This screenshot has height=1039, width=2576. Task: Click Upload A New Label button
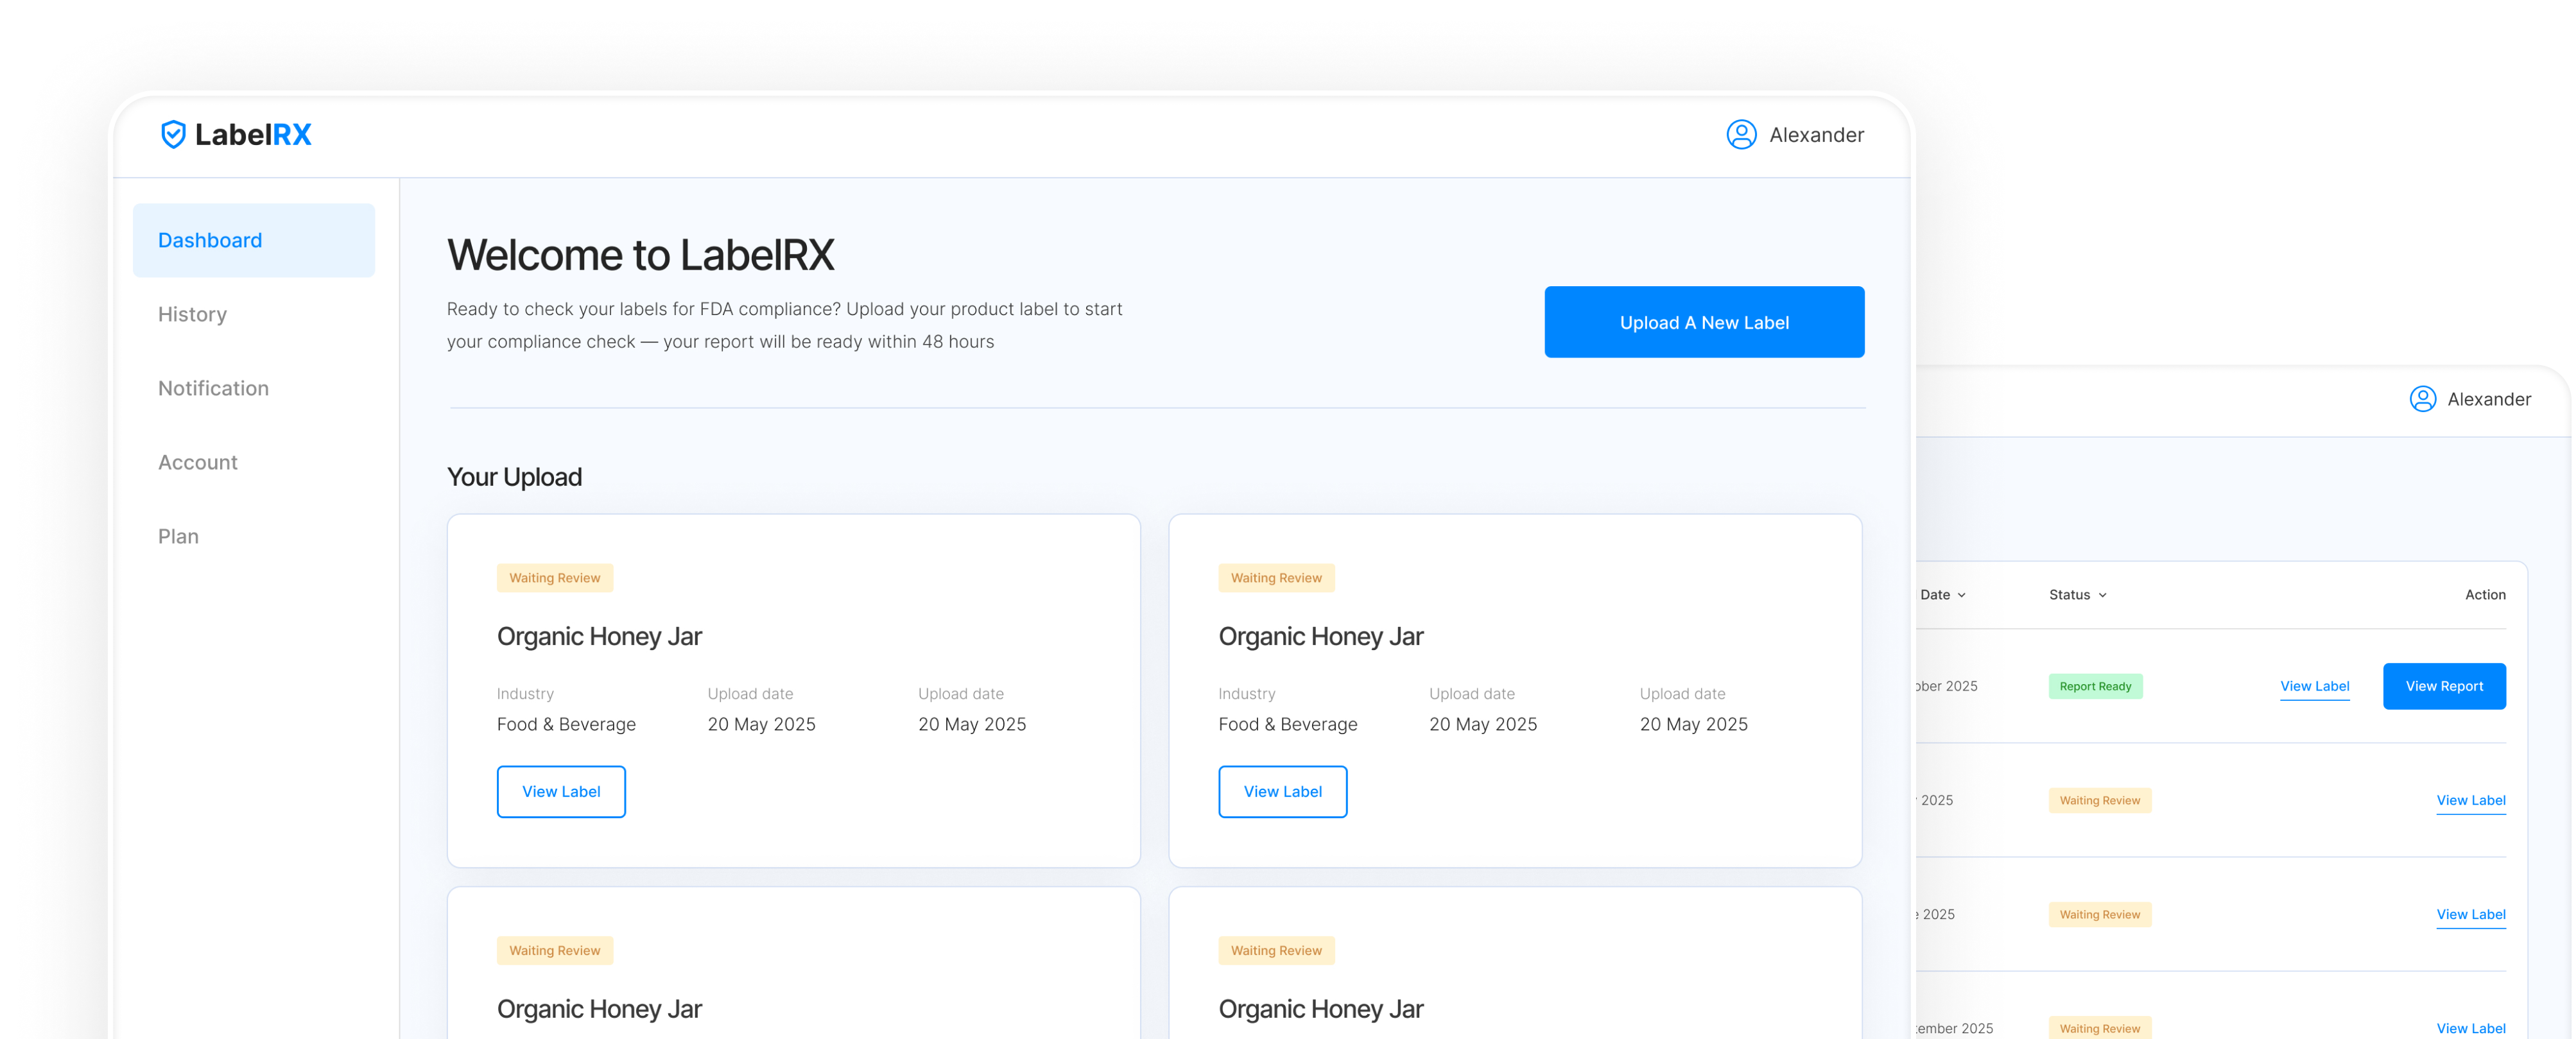click(x=1704, y=322)
